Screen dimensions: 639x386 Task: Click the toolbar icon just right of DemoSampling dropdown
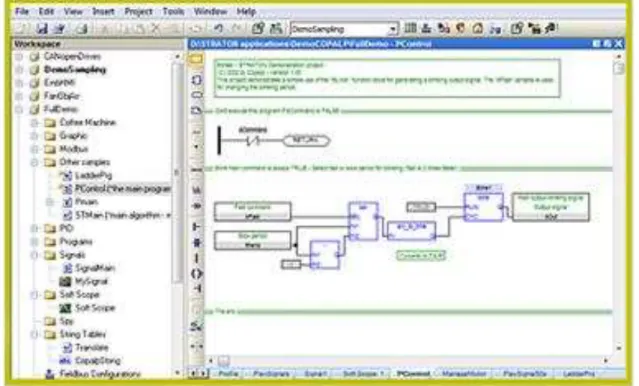(x=410, y=28)
